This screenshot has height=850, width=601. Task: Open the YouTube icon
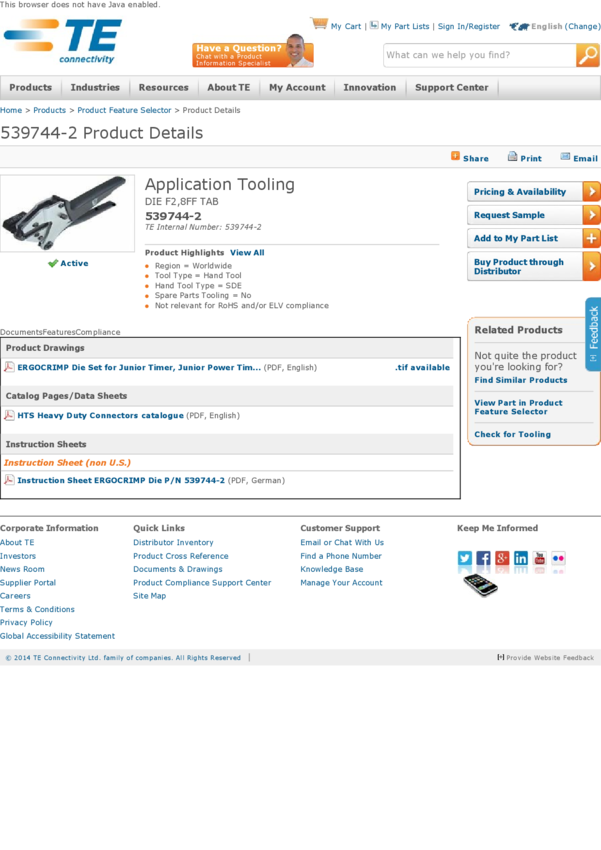[x=540, y=558]
